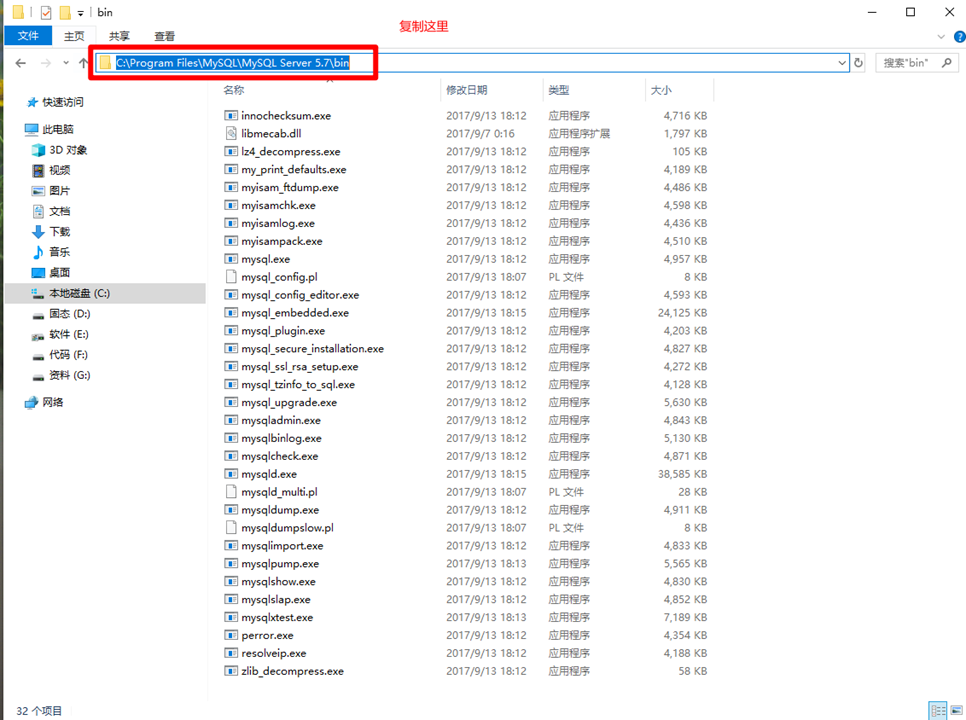Image resolution: width=966 pixels, height=720 pixels.
Task: Click the myisamchk.exe file icon
Action: (231, 205)
